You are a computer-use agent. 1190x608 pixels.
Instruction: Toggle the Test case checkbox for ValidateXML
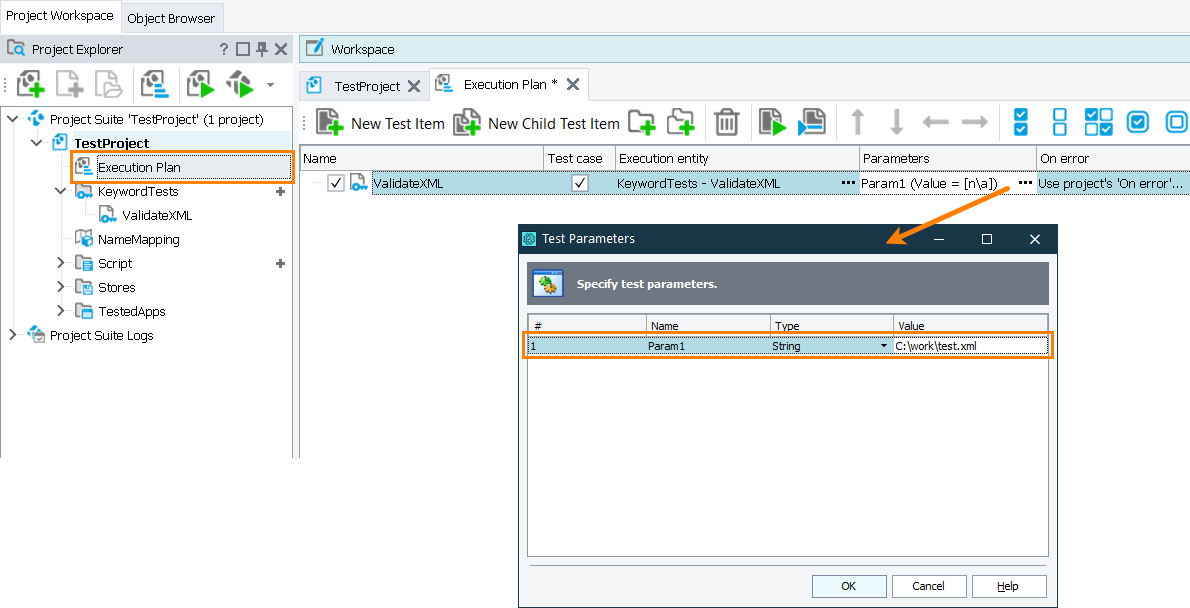(579, 183)
